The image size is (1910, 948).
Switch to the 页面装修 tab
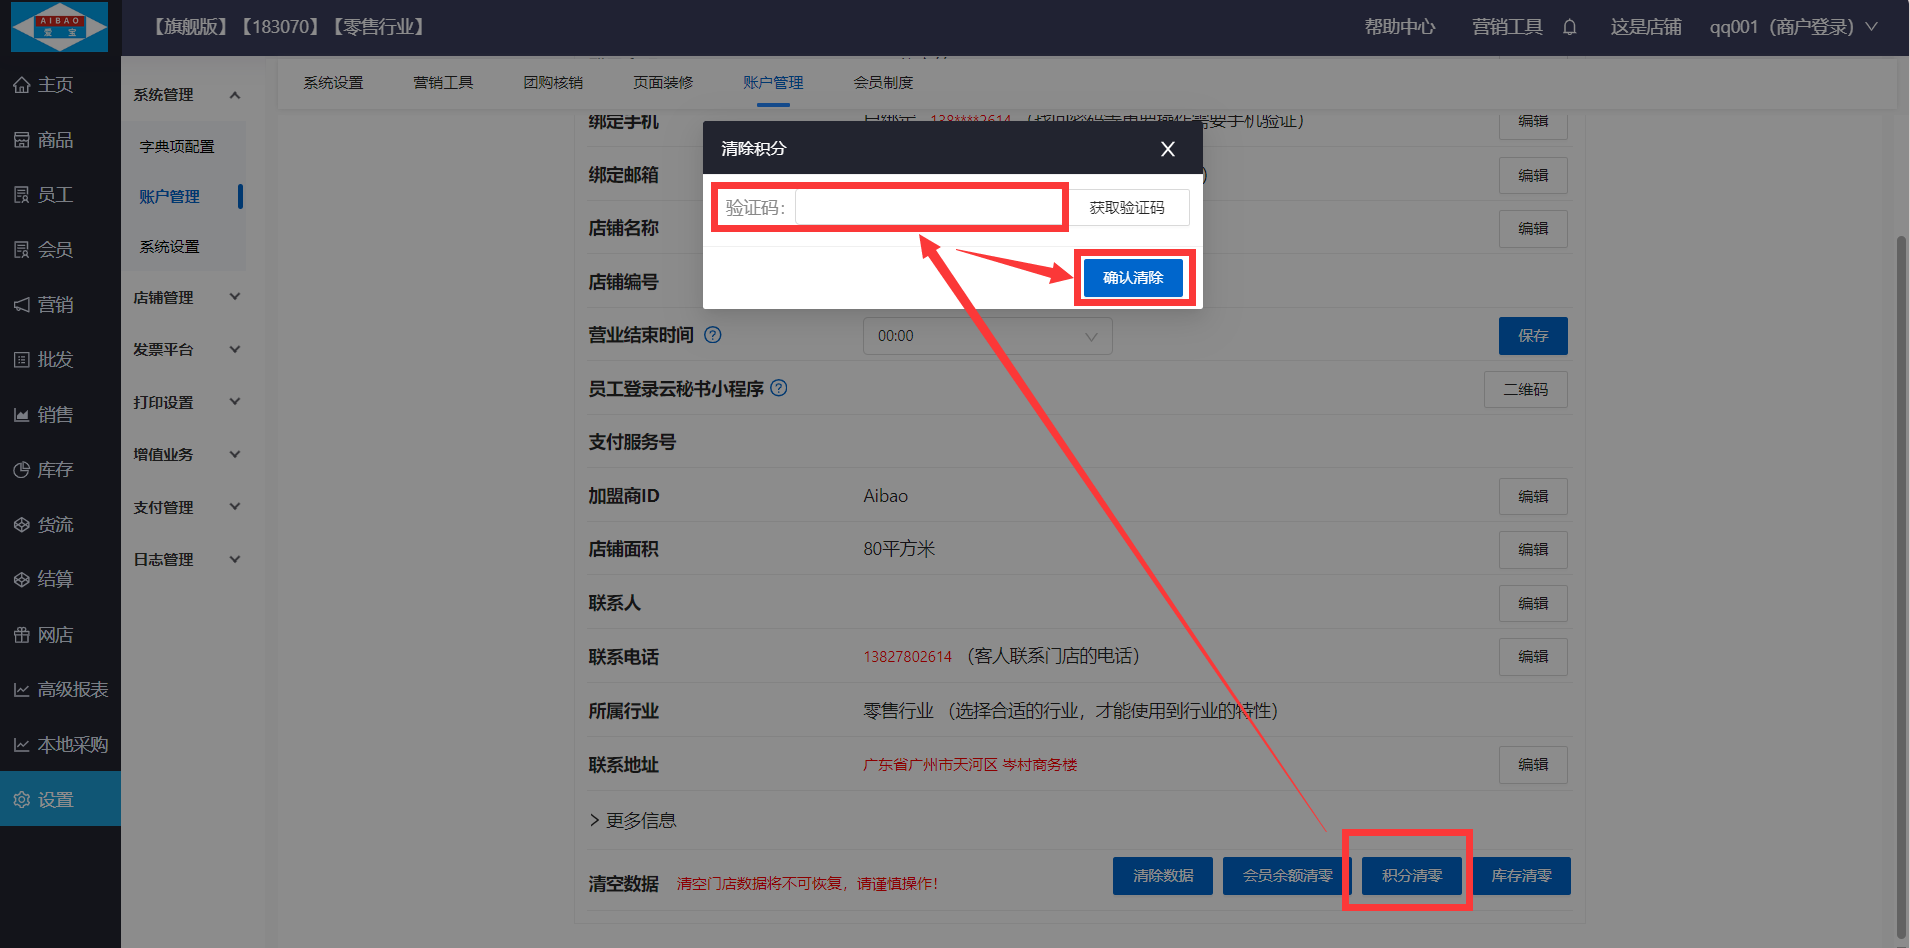point(663,83)
